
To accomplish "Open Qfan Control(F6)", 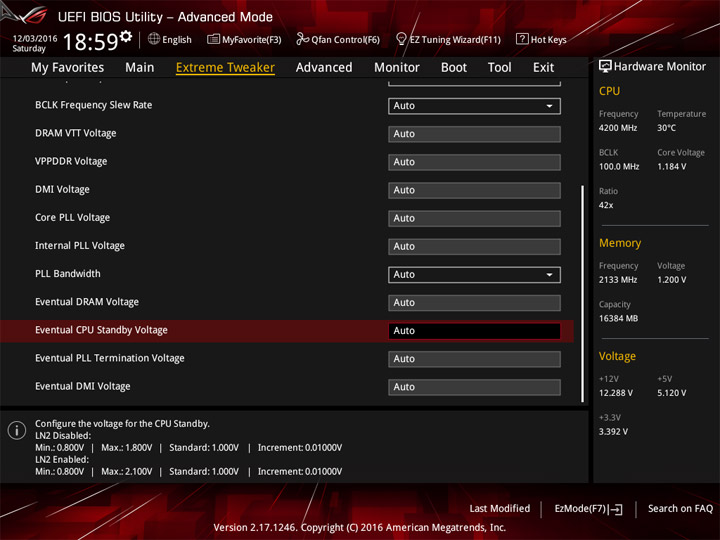I will click(338, 39).
